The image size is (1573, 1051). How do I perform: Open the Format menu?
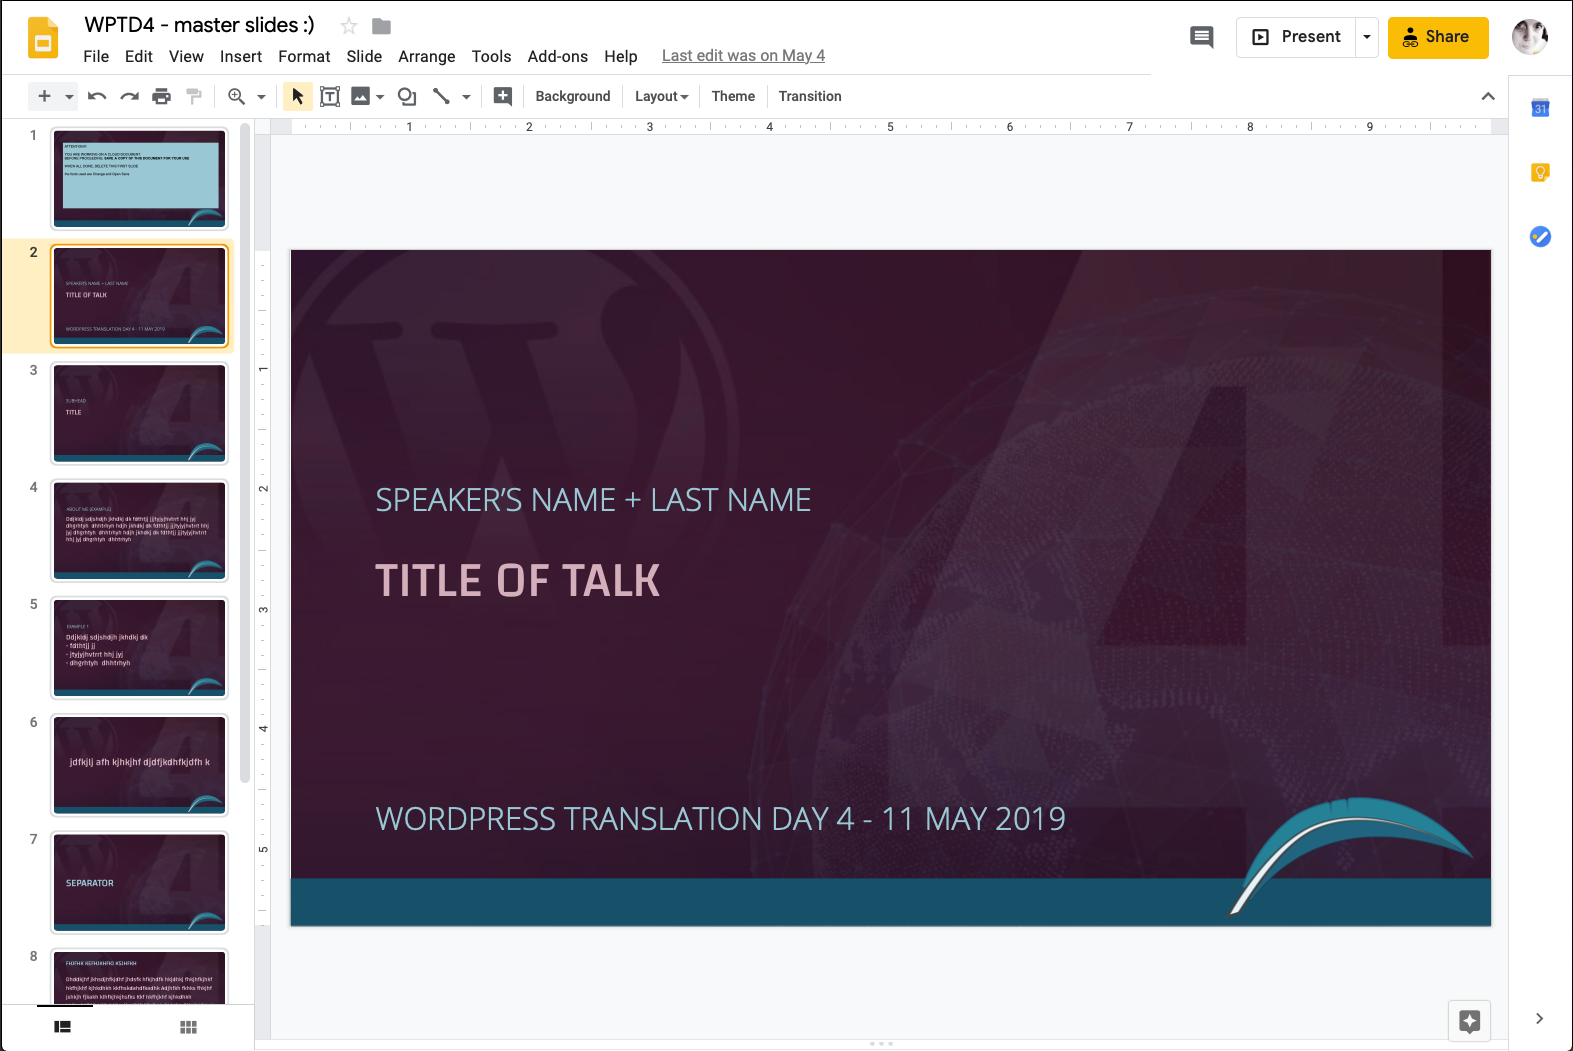tap(304, 56)
